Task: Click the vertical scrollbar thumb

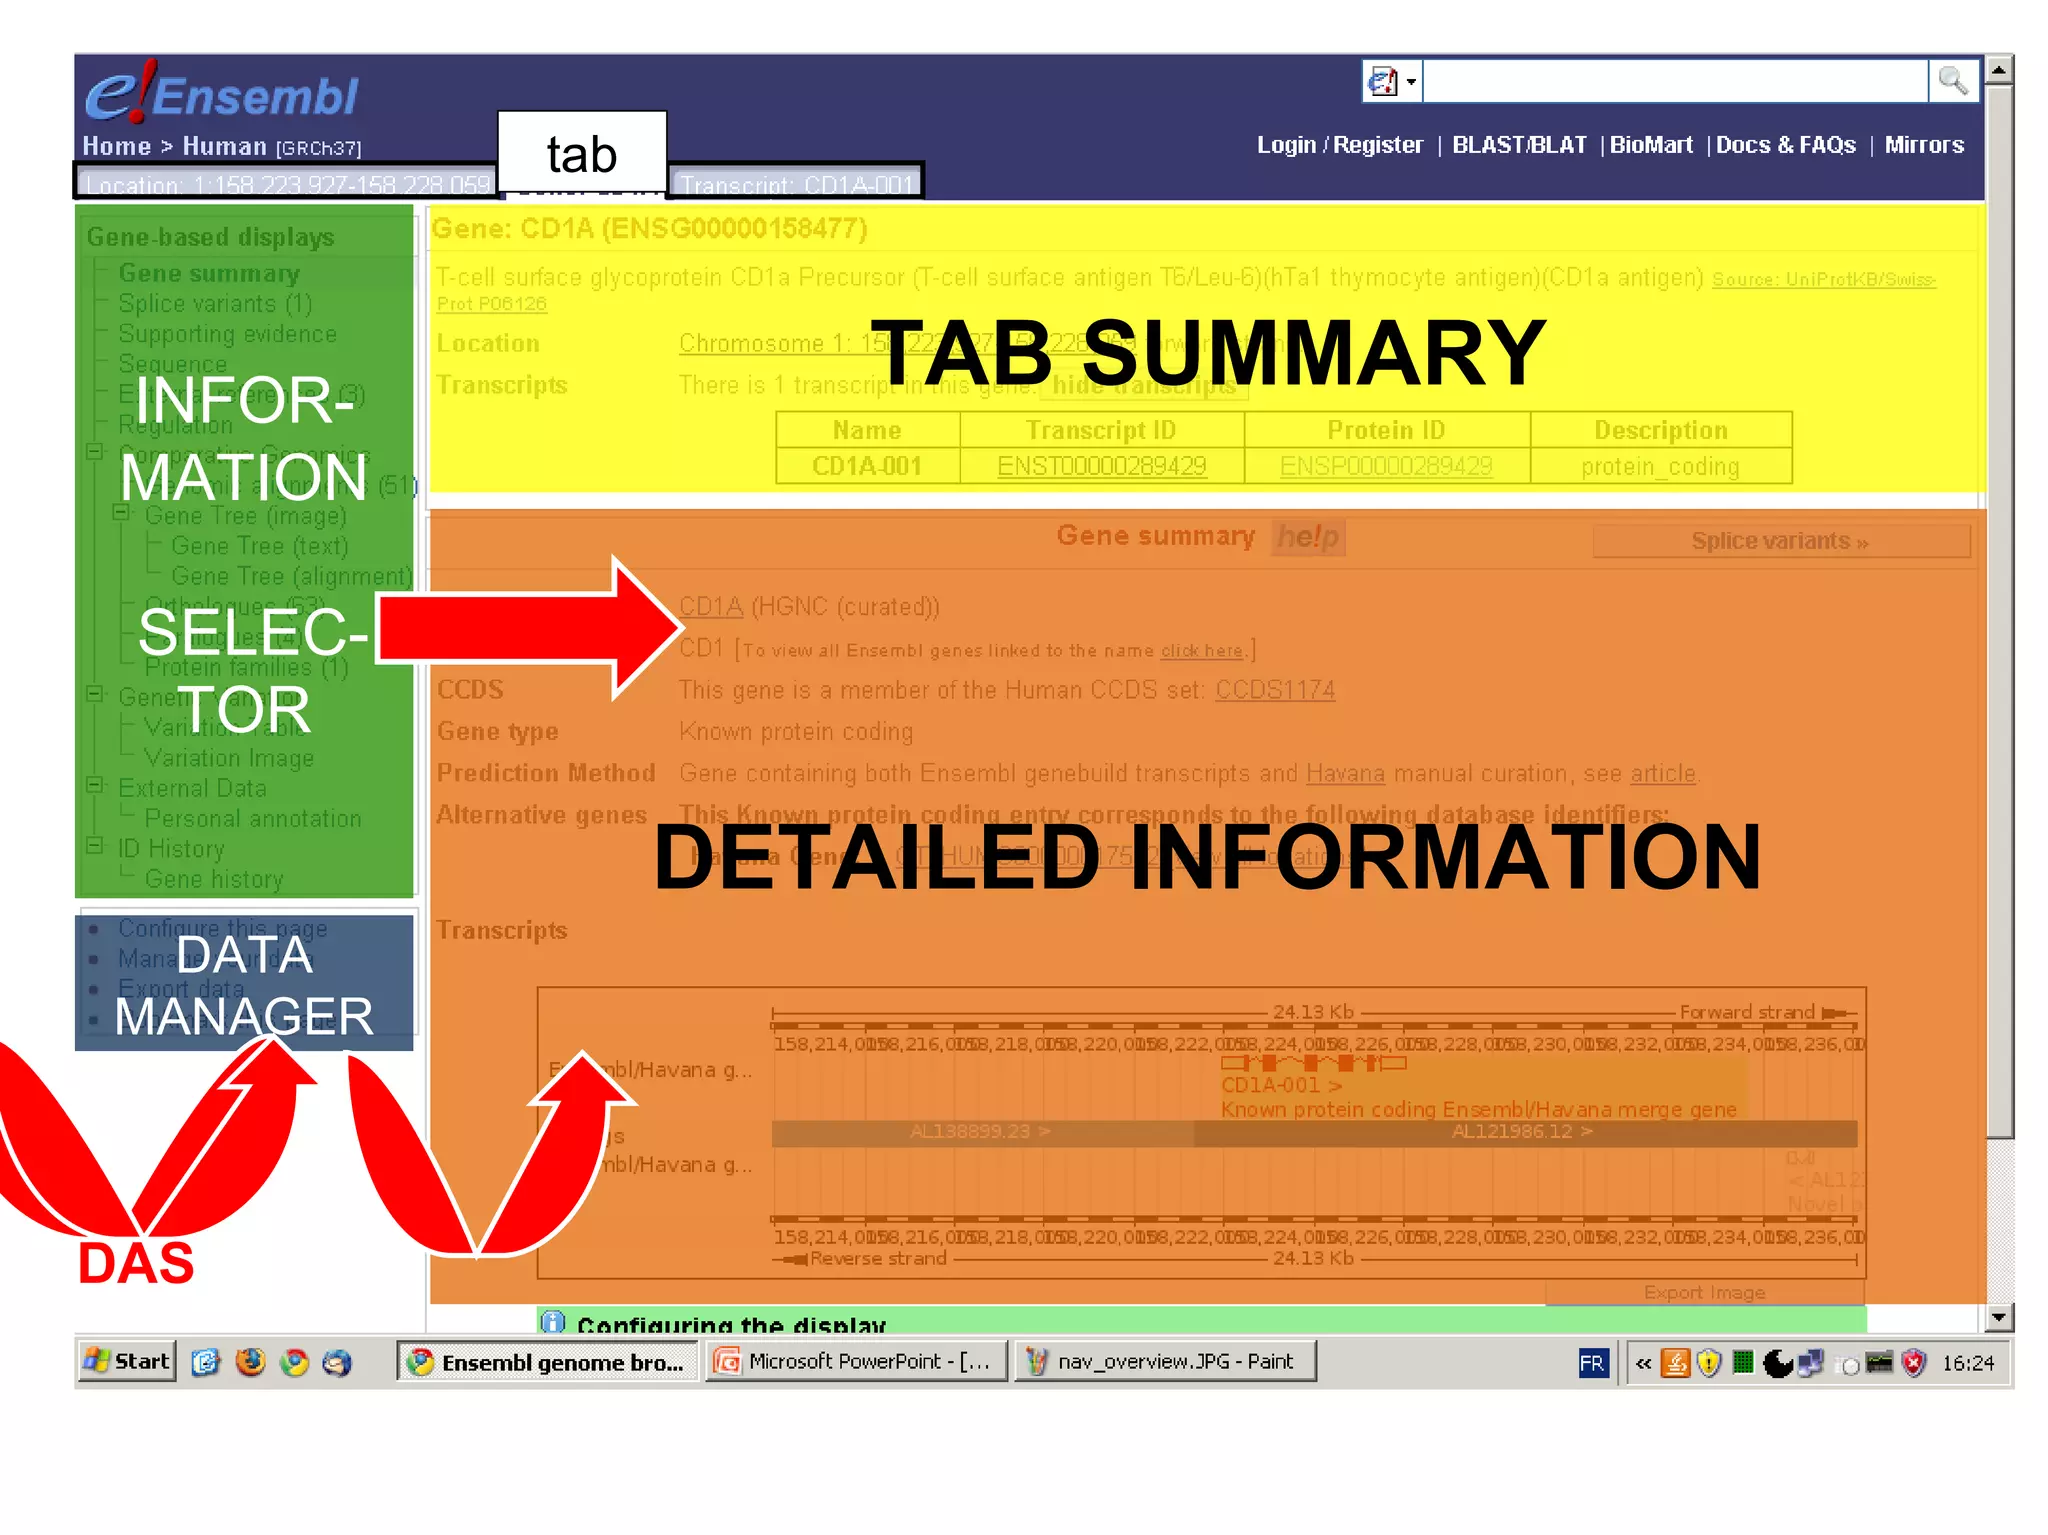Action: tap(1999, 610)
